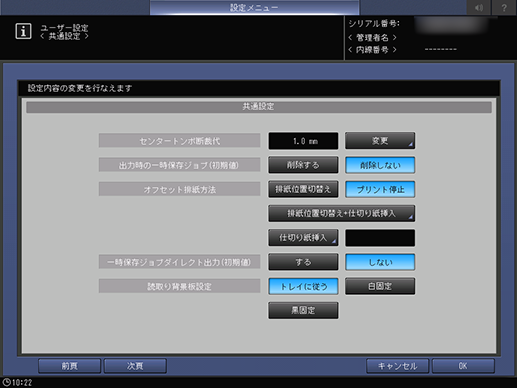Click the 設定内容の変更を行なえます message

point(80,88)
